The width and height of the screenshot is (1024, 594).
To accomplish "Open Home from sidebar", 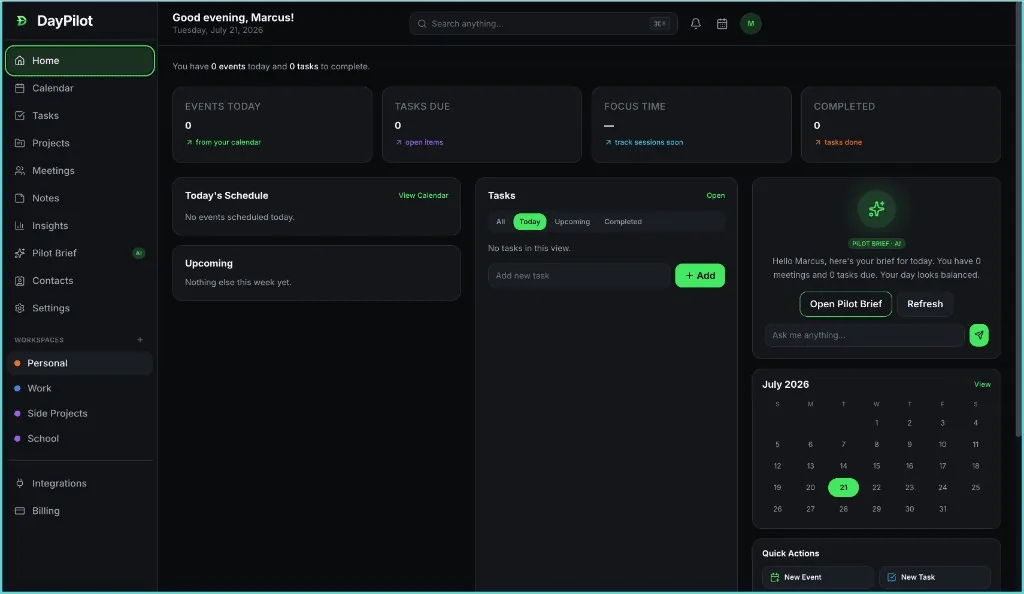I will point(80,61).
